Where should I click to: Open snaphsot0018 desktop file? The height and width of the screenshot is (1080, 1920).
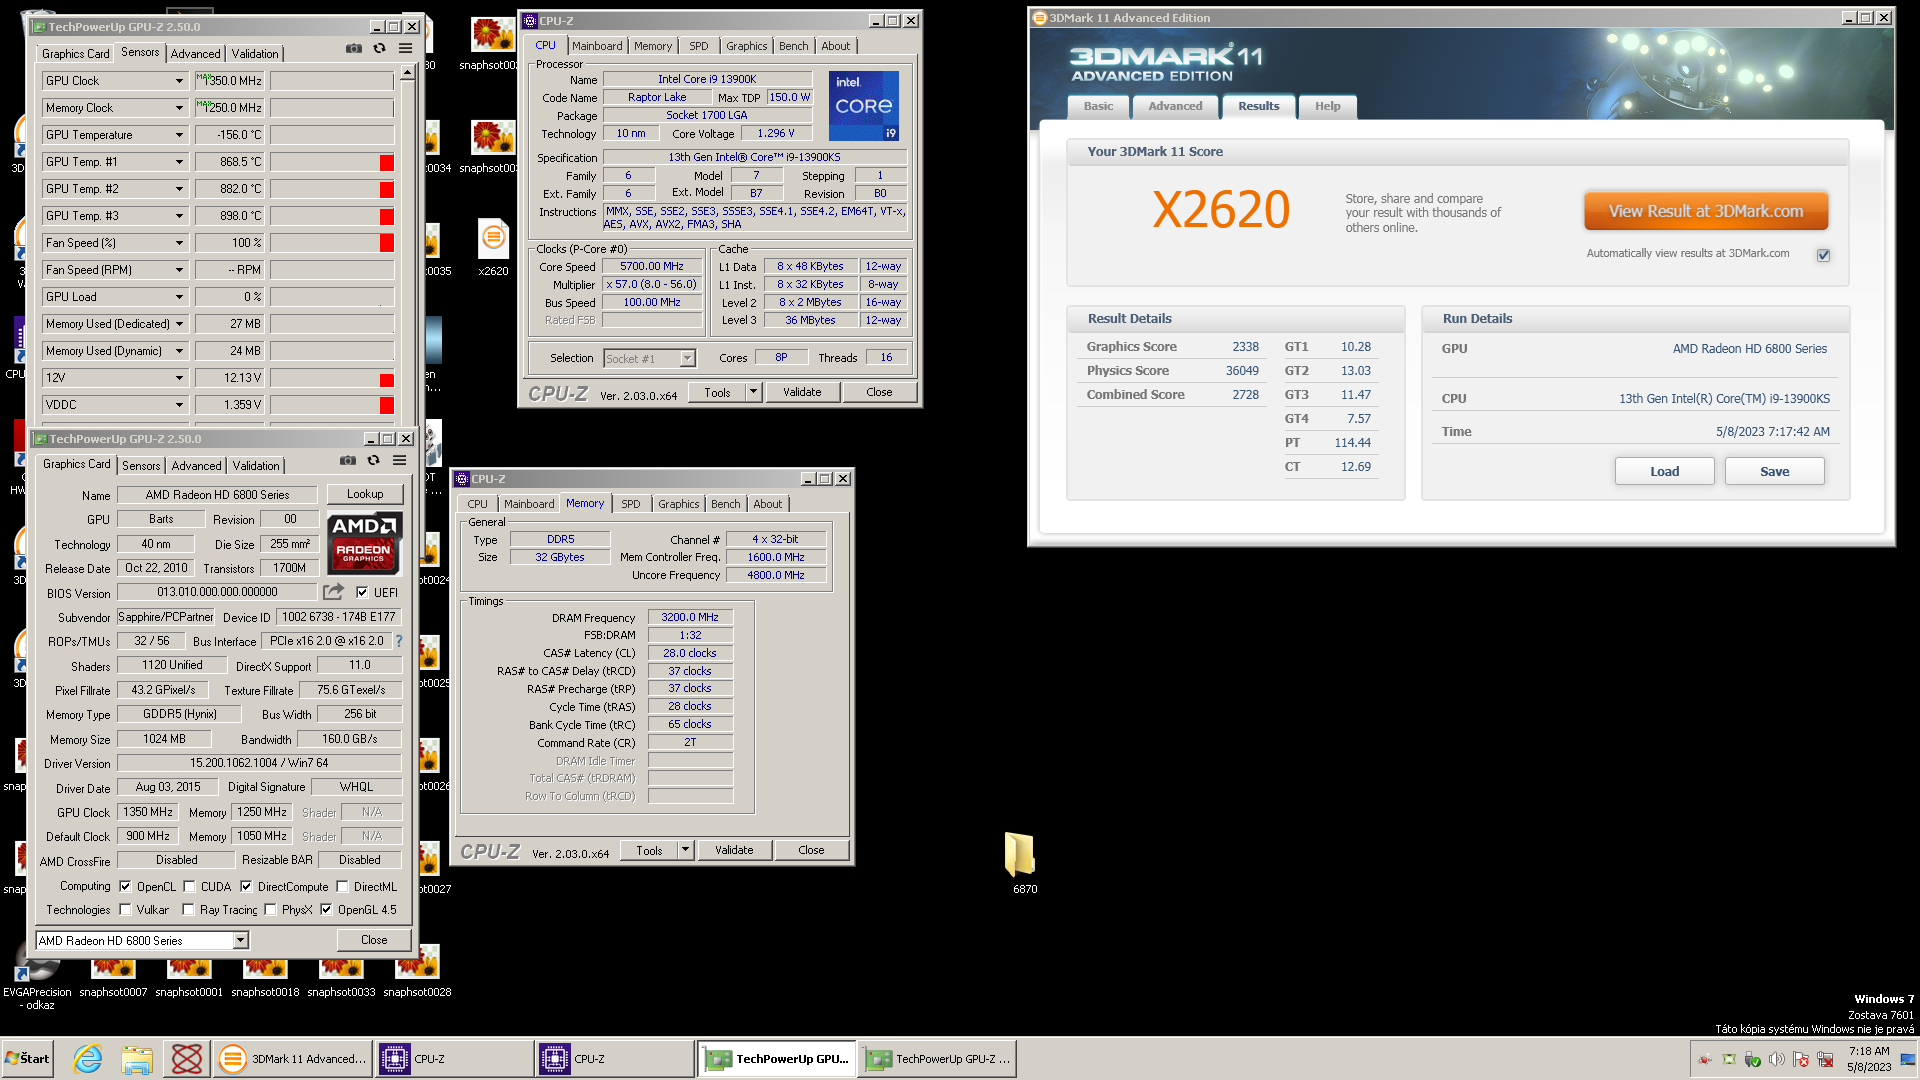coord(265,979)
